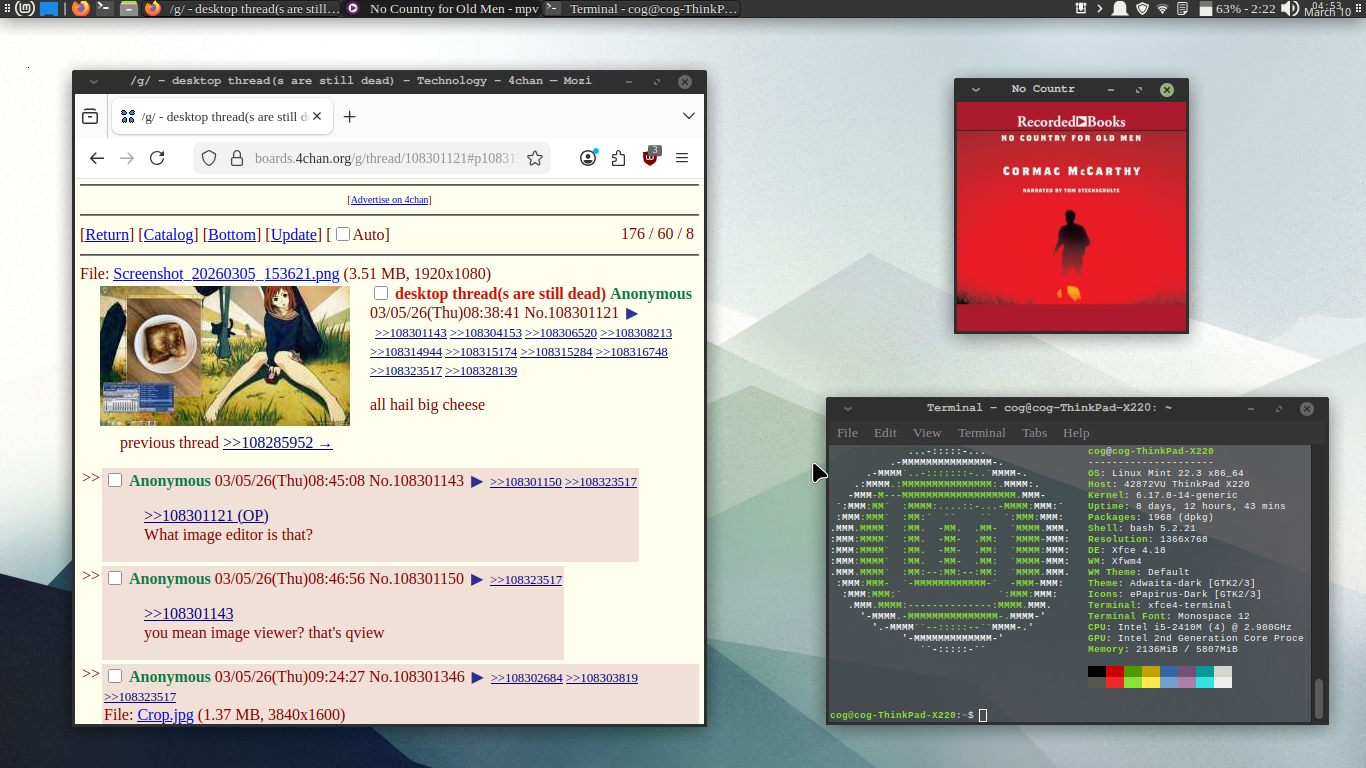Open the file manager launcher in the panel
Screen dimensions: 1366x768
coord(128,9)
